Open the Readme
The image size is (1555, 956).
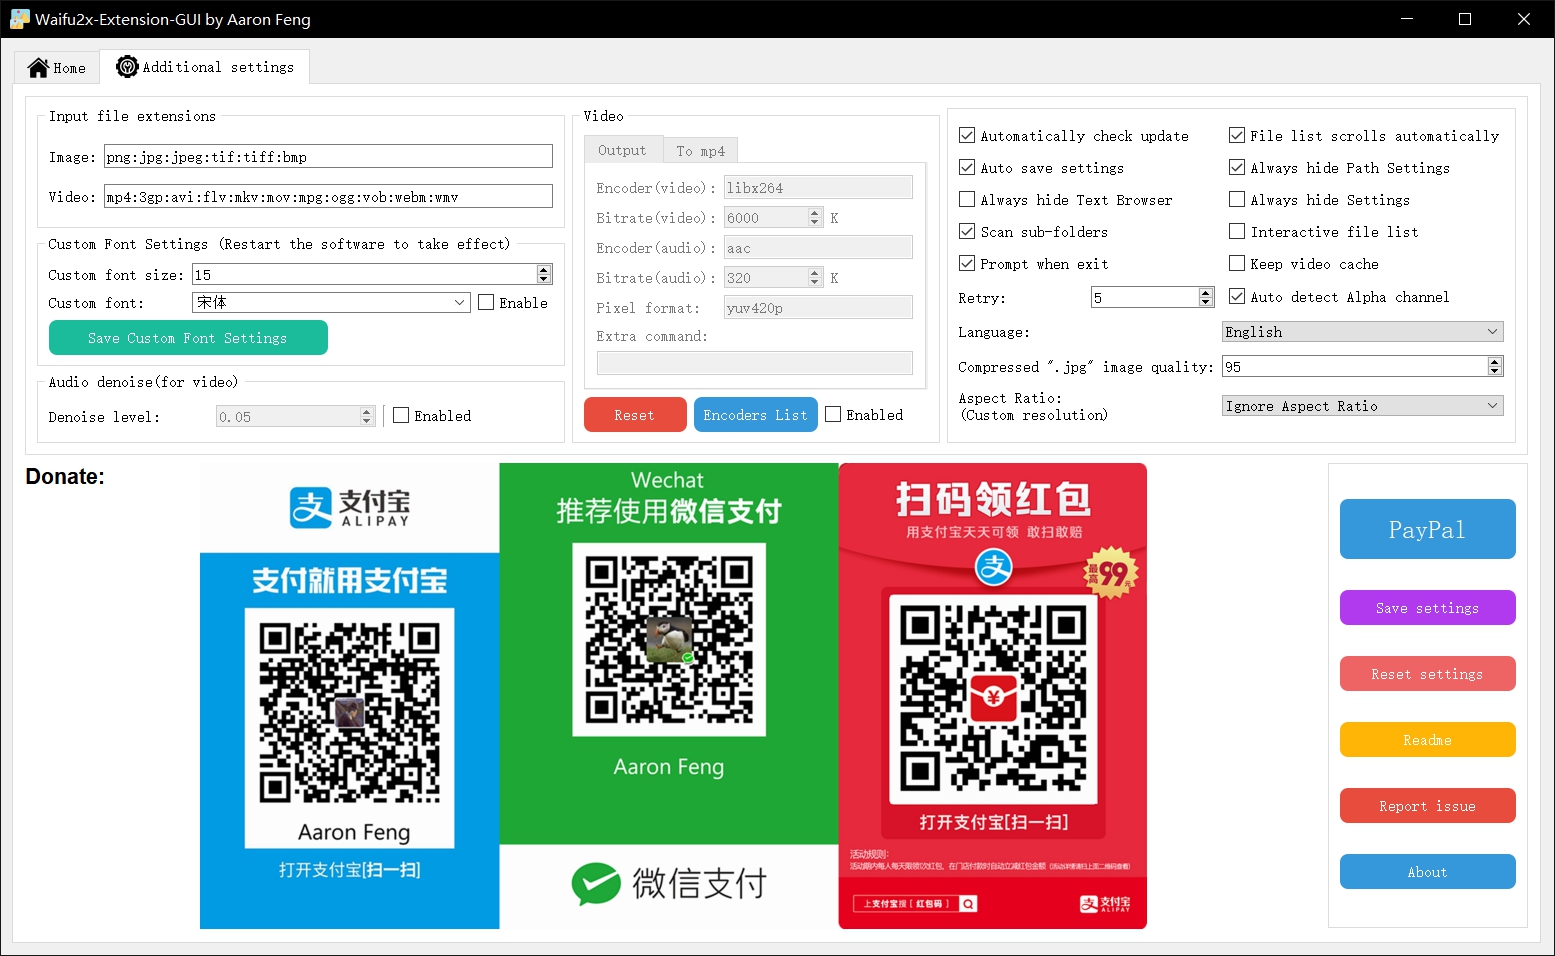click(1427, 740)
